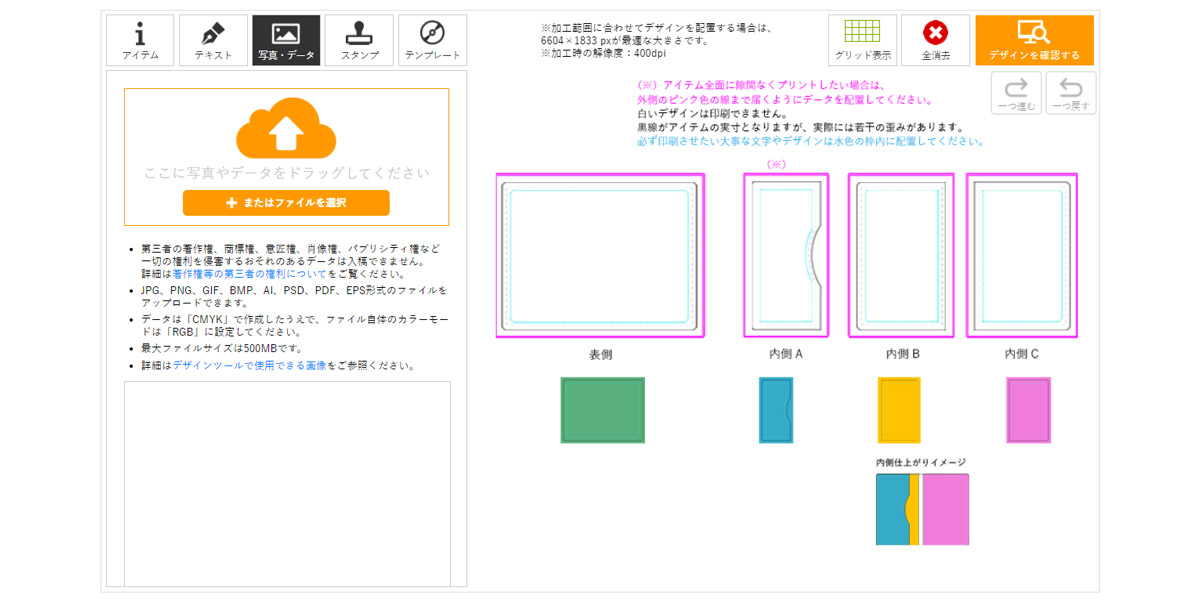The width and height of the screenshot is (1200, 600).
Task: Click またはファイルを選択 button
Action: pyautogui.click(x=286, y=203)
